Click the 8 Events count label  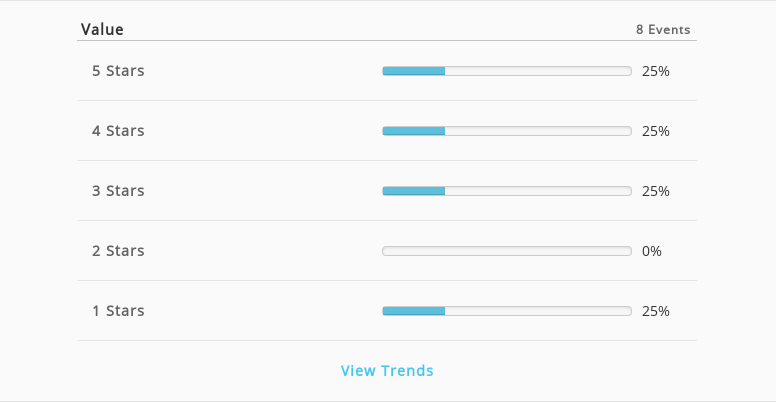coord(663,30)
